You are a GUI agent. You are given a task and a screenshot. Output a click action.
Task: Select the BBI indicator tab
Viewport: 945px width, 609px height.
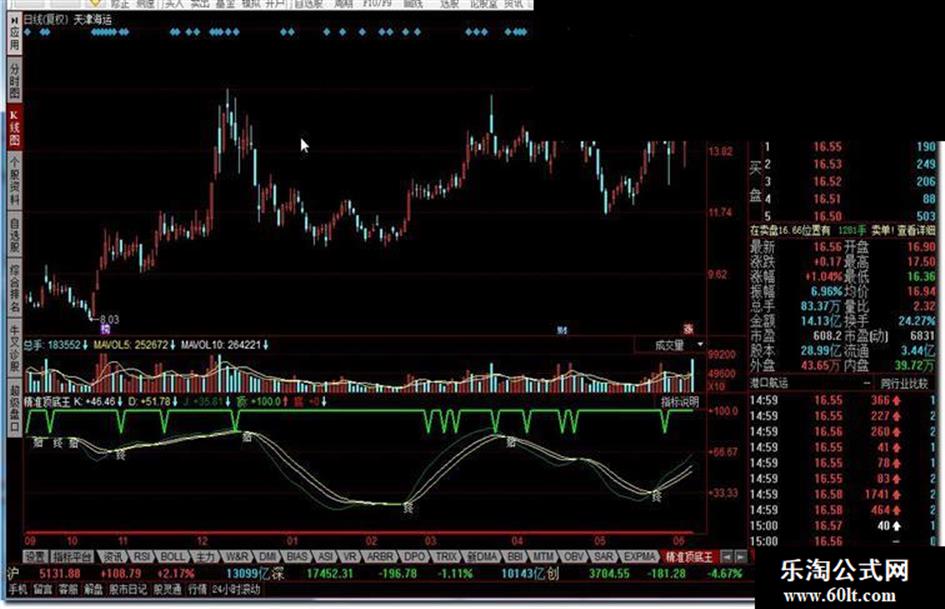pyautogui.click(x=515, y=557)
